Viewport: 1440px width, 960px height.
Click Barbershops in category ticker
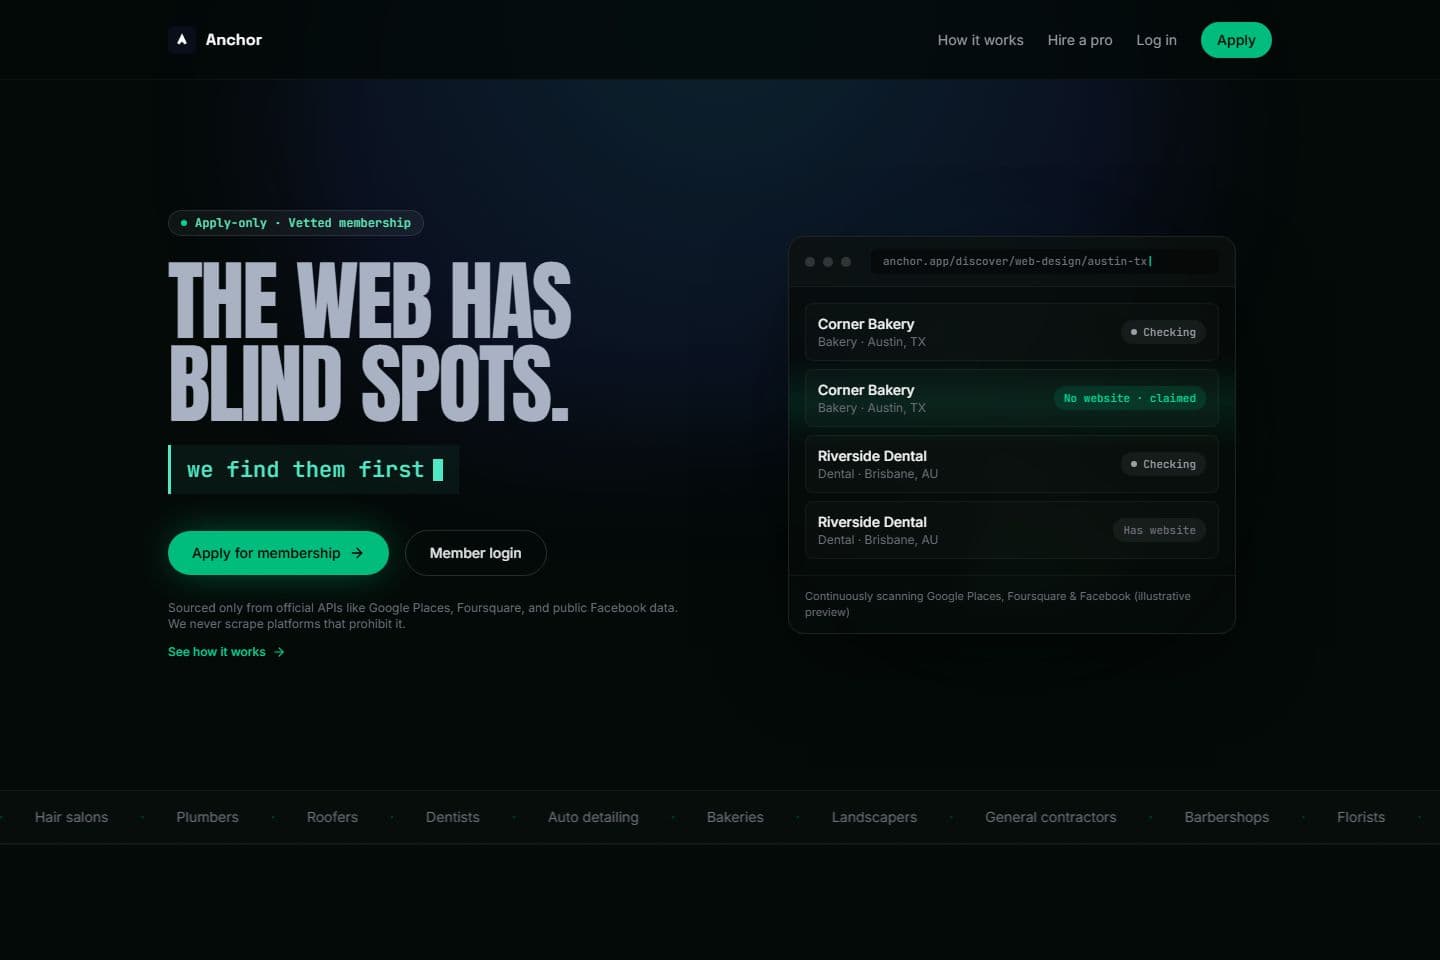[x=1227, y=817]
